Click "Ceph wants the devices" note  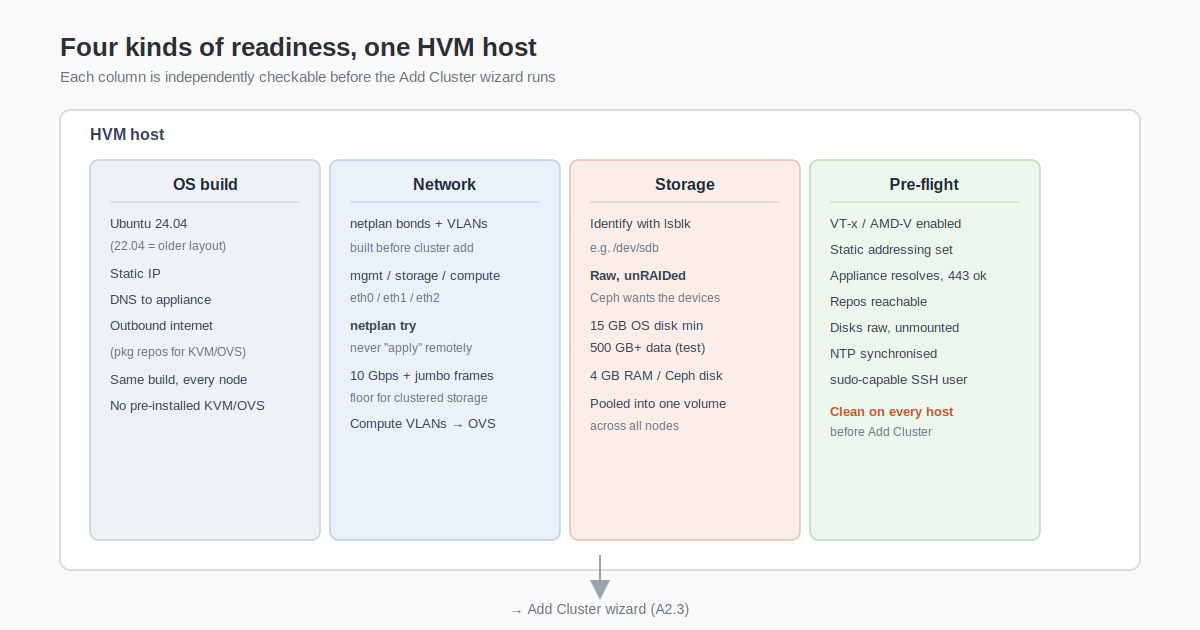pyautogui.click(x=655, y=298)
